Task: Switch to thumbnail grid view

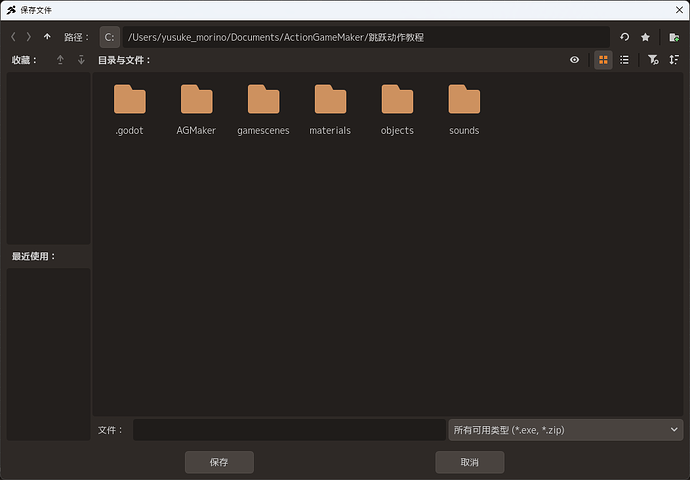Action: tap(603, 60)
